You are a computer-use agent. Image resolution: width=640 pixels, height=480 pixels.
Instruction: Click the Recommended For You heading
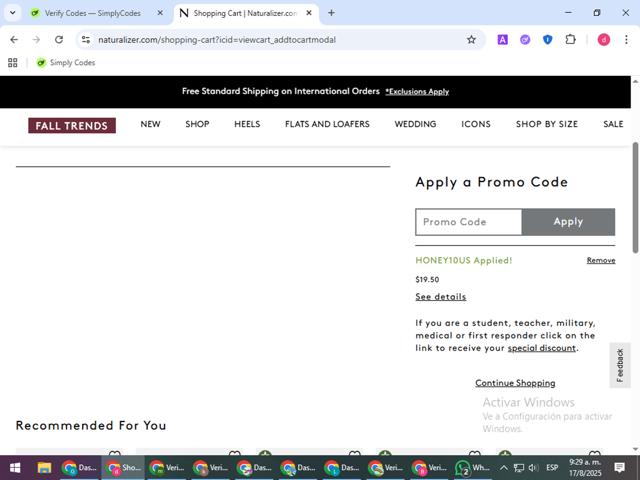click(x=91, y=425)
